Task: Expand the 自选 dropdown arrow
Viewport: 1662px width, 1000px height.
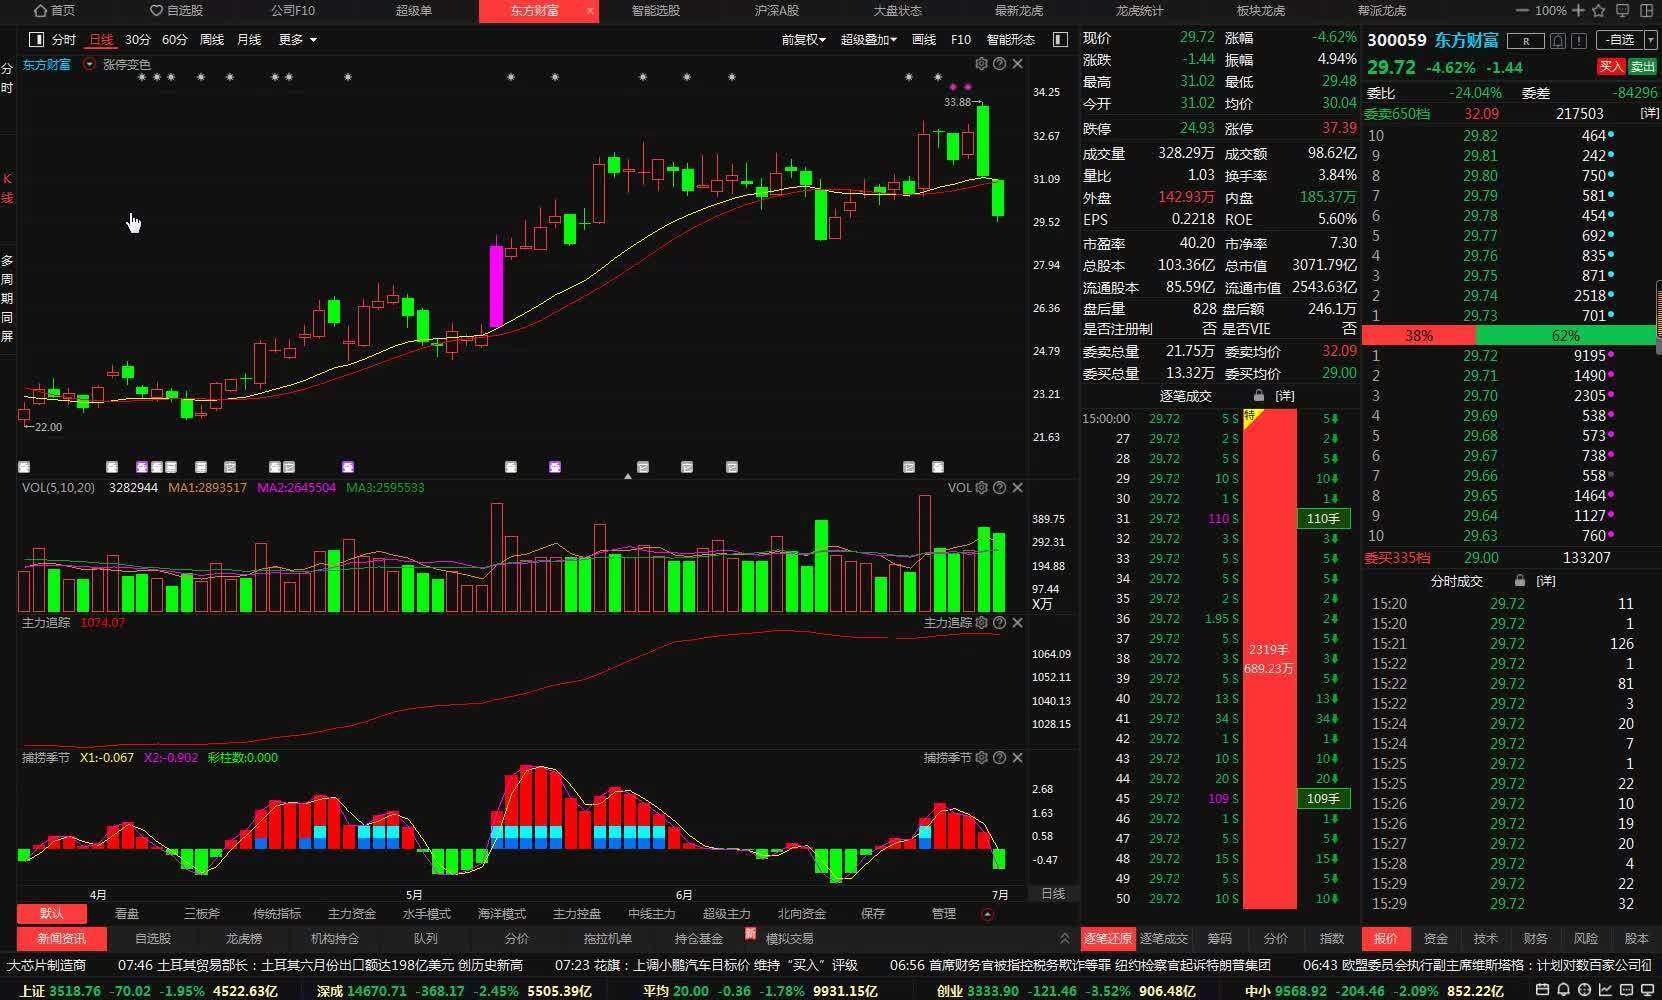Action: [x=1651, y=41]
